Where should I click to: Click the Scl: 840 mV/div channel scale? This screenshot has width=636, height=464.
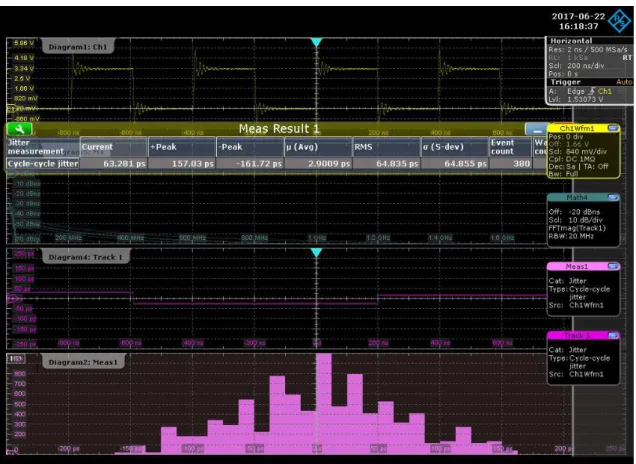point(578,152)
